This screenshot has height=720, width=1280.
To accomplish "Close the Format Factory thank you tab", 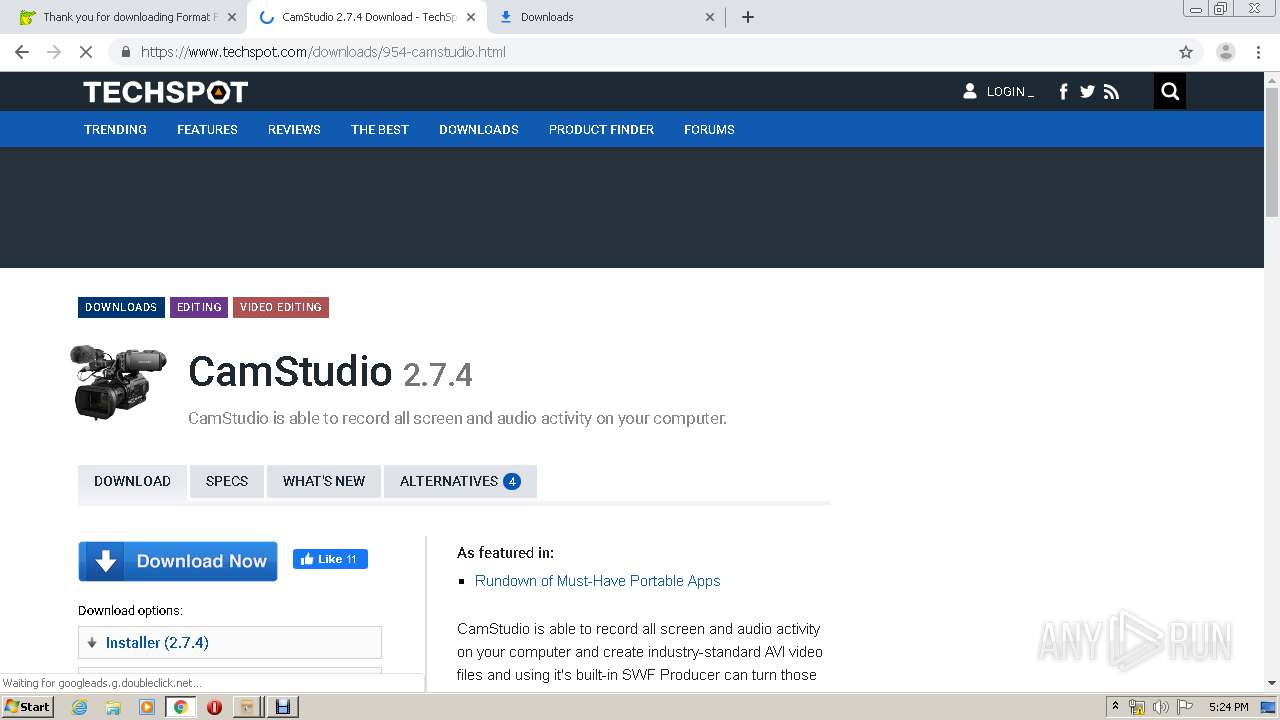I will [x=232, y=17].
